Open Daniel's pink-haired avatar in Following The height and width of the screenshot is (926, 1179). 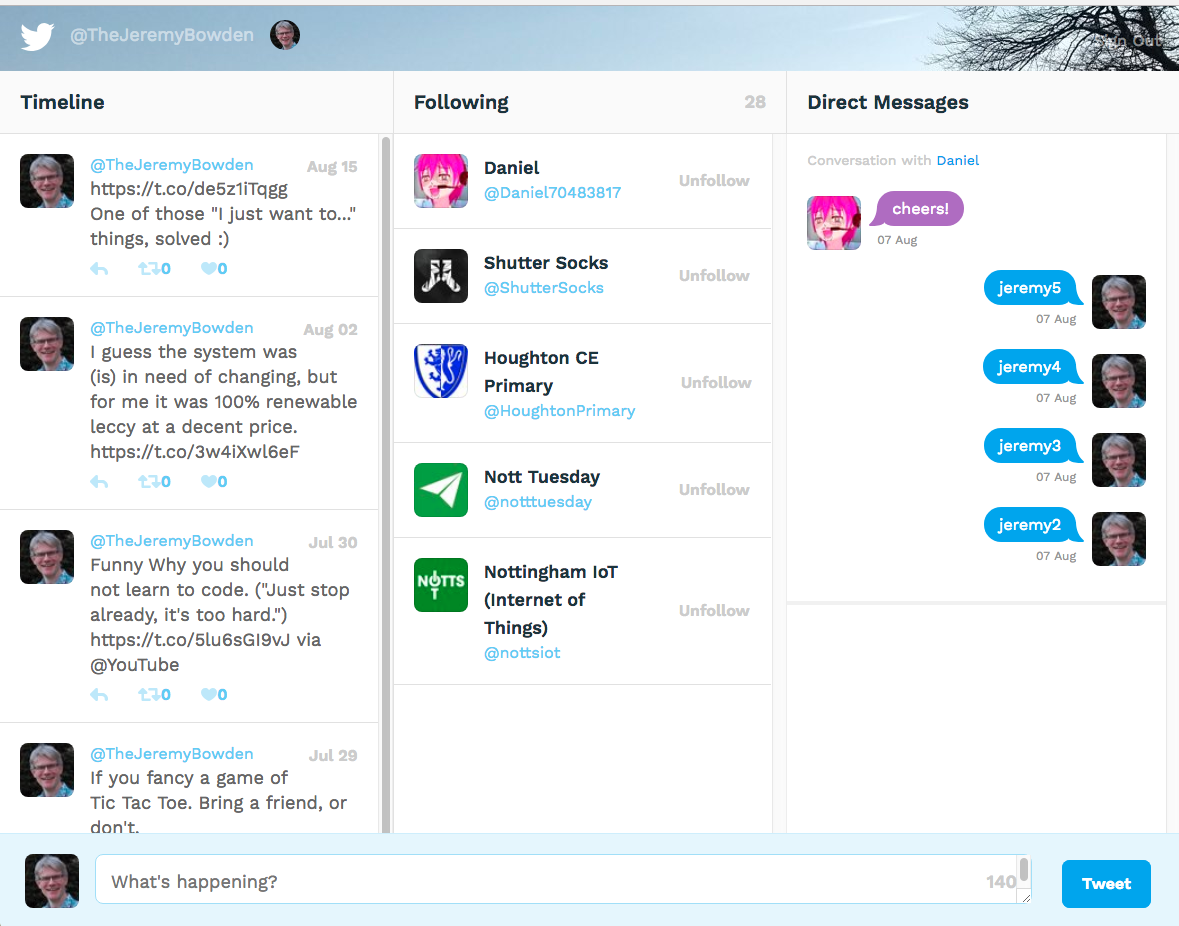pyautogui.click(x=441, y=181)
